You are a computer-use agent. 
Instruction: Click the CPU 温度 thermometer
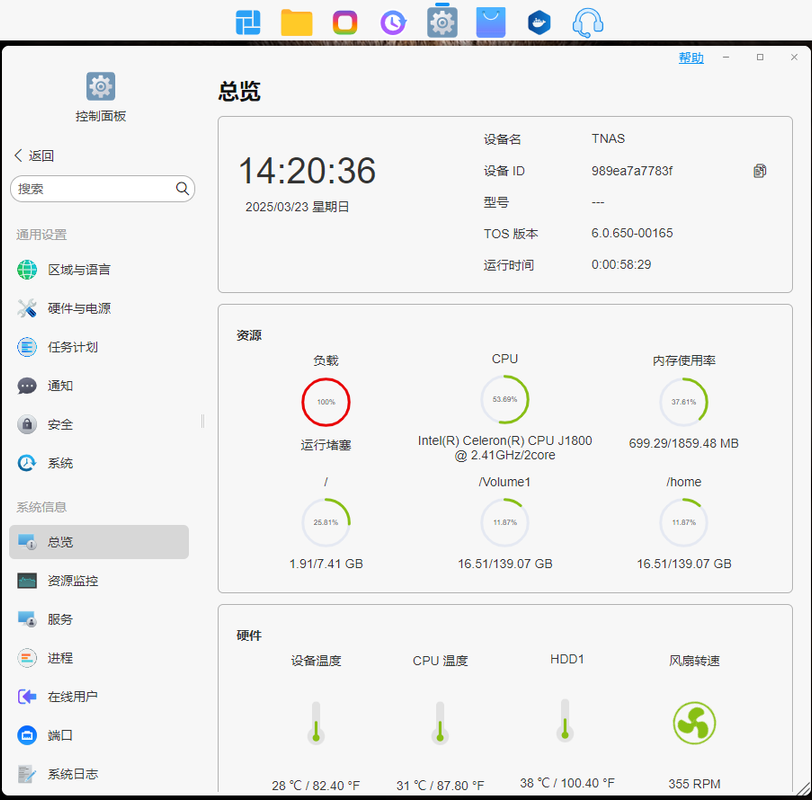[440, 723]
